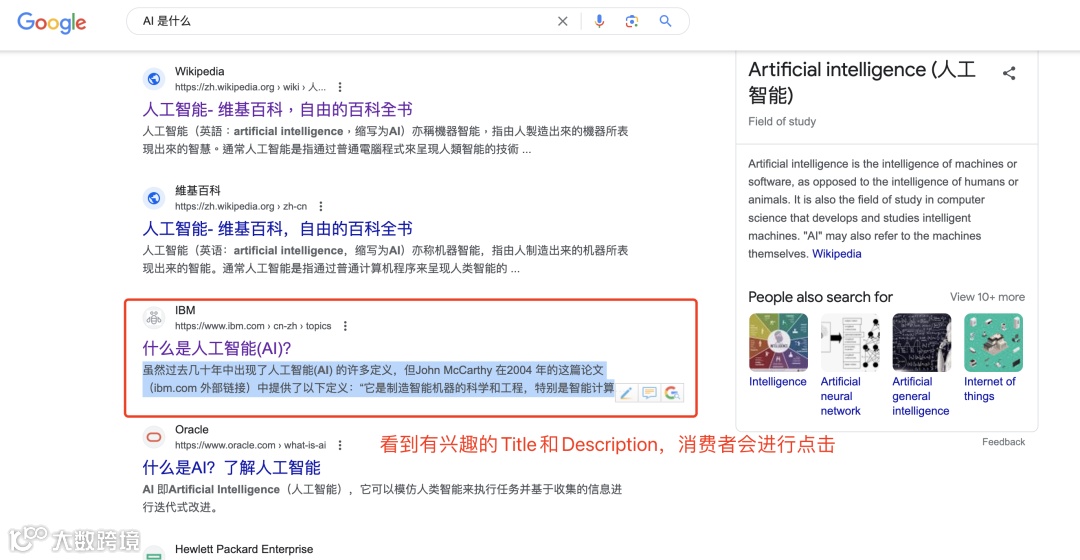
Task: Open Google Lens image search icon
Action: (x=632, y=21)
